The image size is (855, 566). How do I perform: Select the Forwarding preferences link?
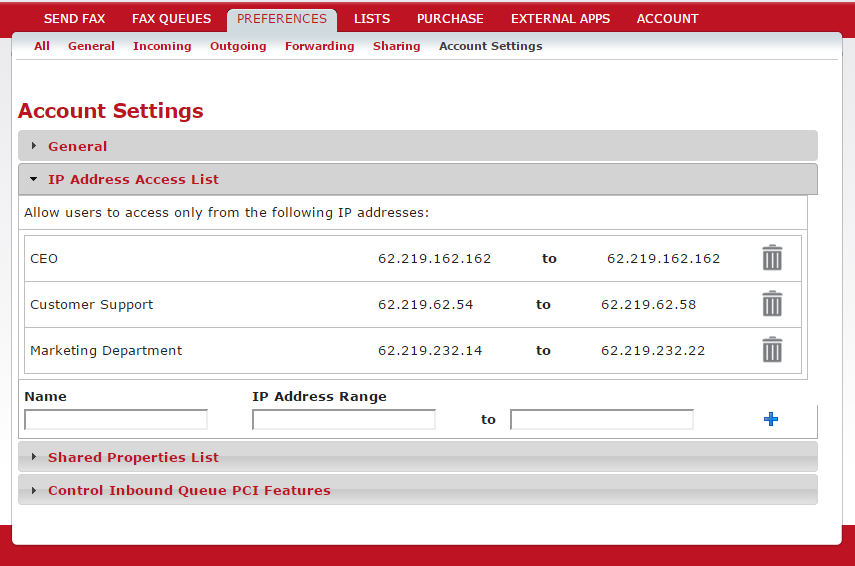click(x=319, y=46)
